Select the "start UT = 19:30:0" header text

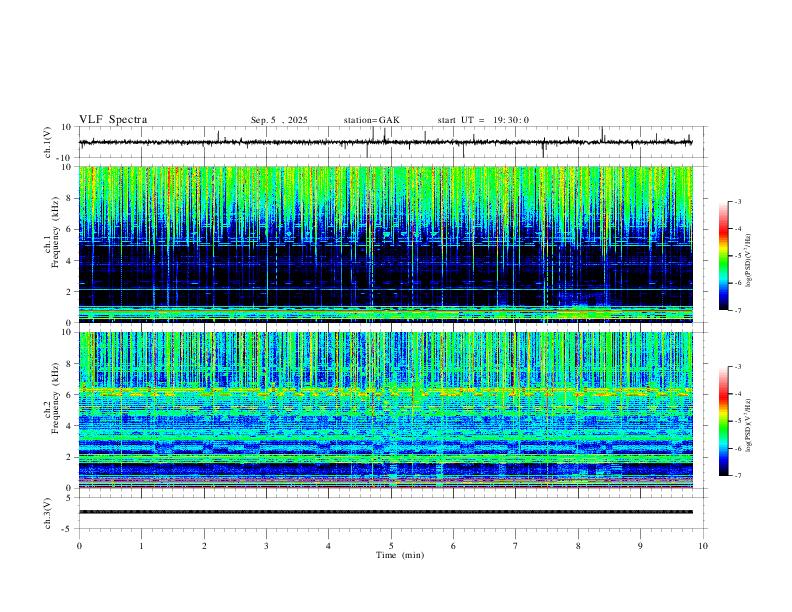(x=483, y=120)
